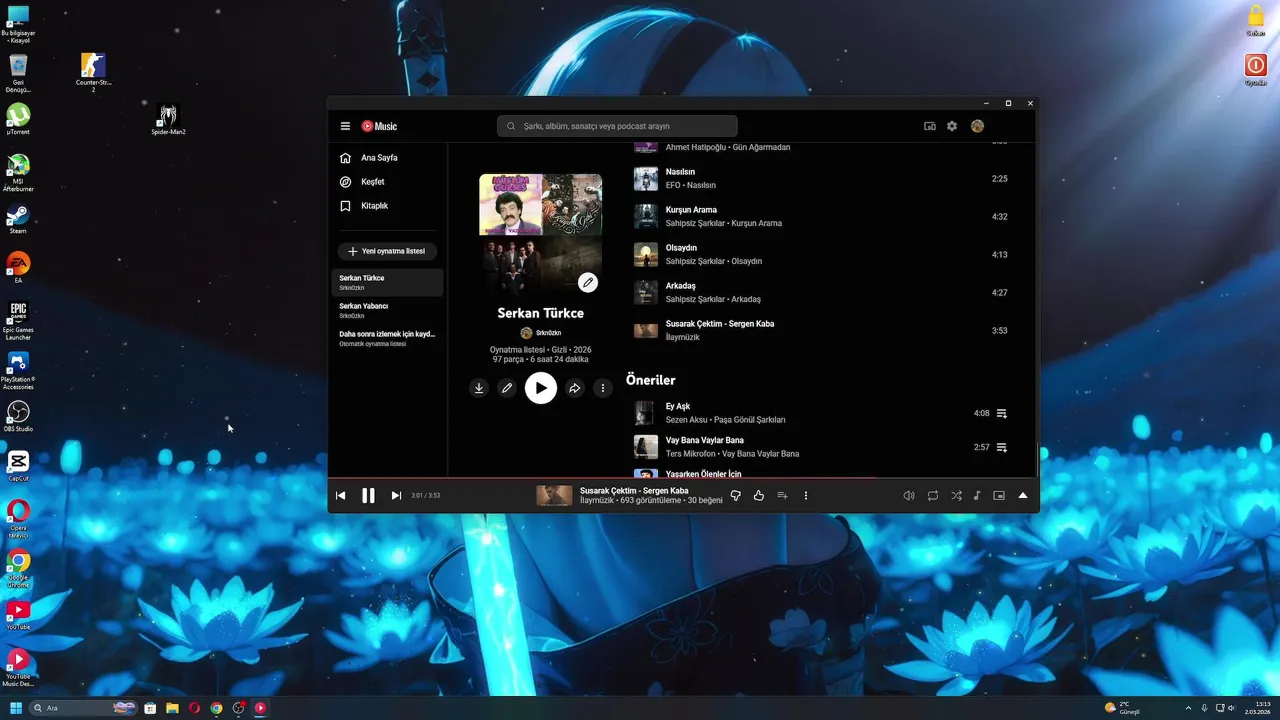
Task: Open EFO artist link on Nasılsın row
Action: (673, 185)
